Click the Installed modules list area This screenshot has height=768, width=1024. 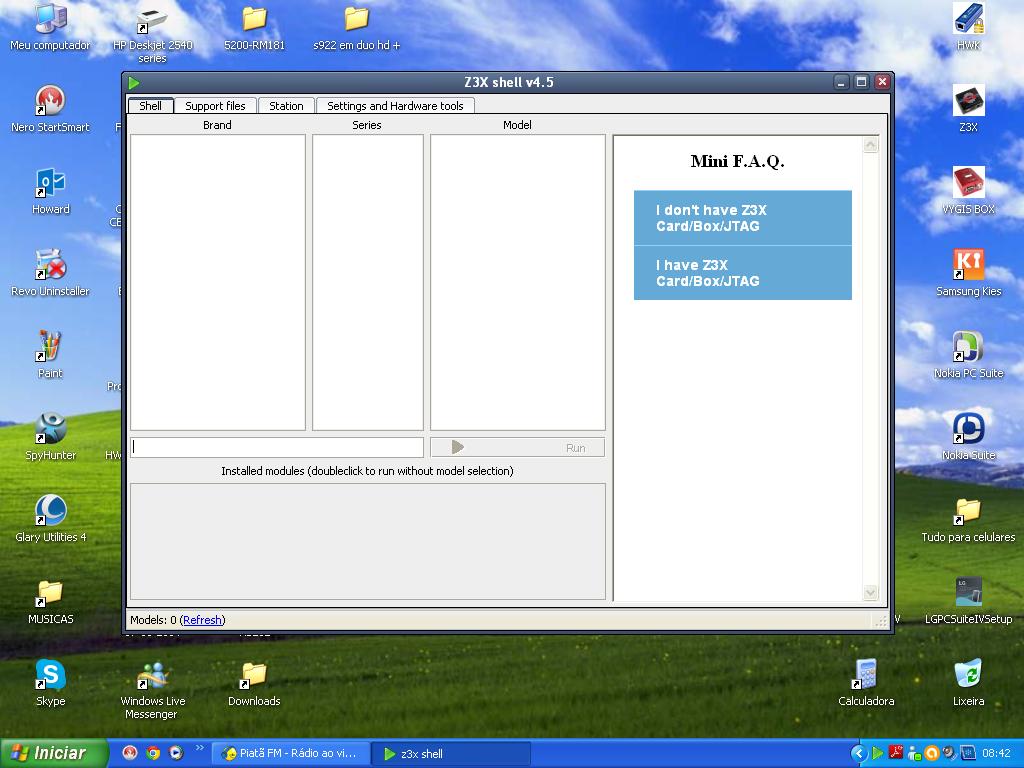(368, 541)
